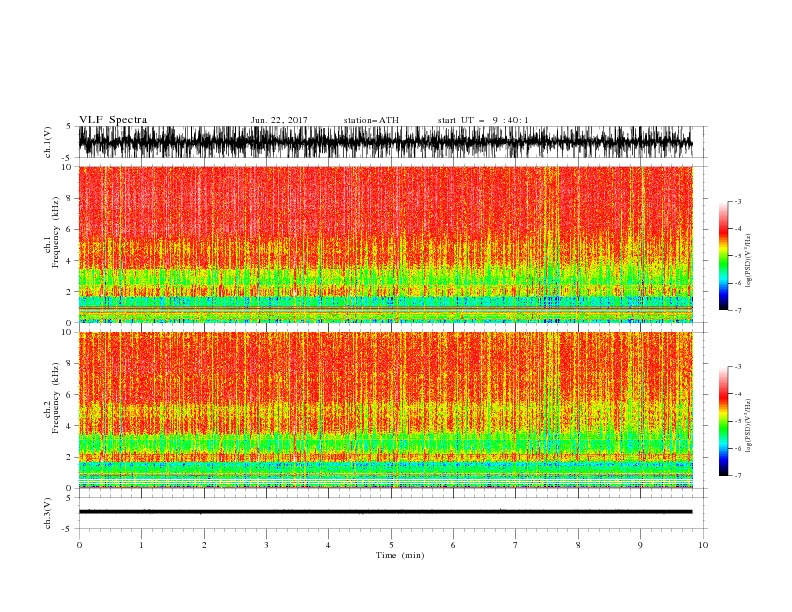Image resolution: width=792 pixels, height=612 pixels.
Task: Click the "1" tick on the time axis
Action: point(141,545)
